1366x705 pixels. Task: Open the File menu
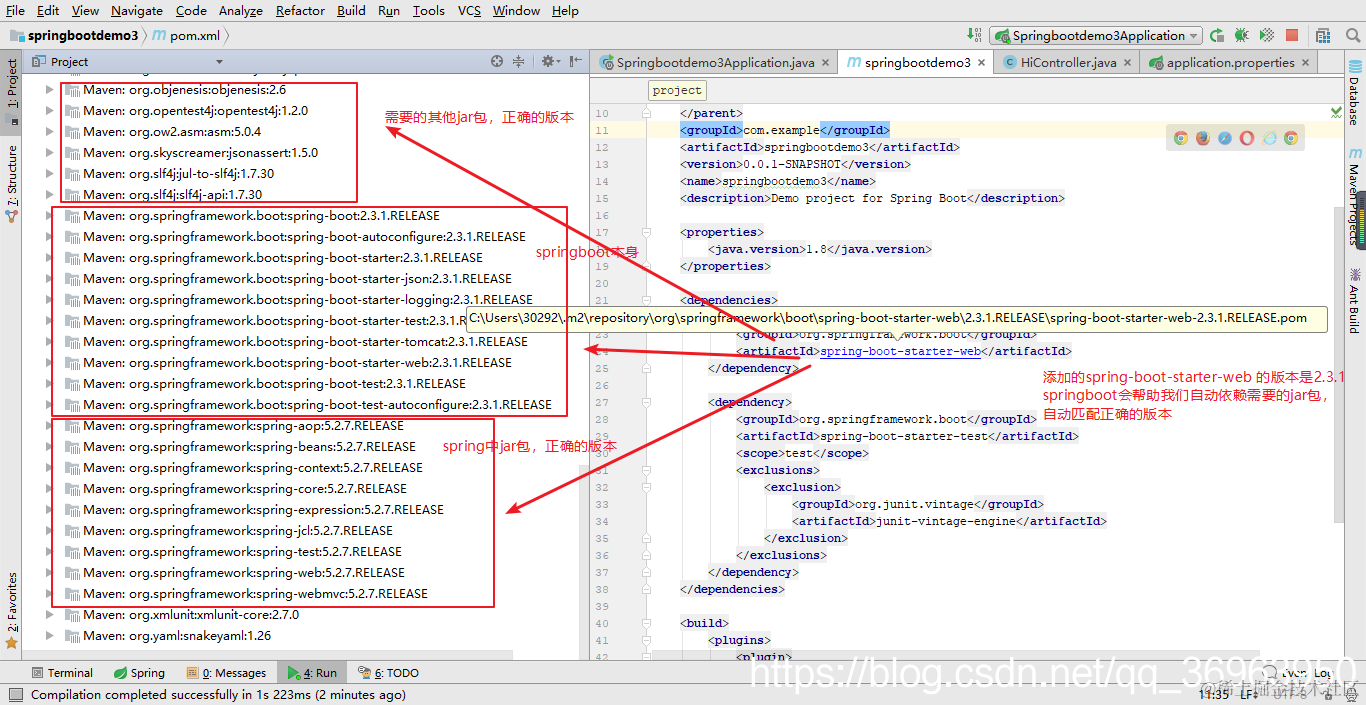pos(16,10)
